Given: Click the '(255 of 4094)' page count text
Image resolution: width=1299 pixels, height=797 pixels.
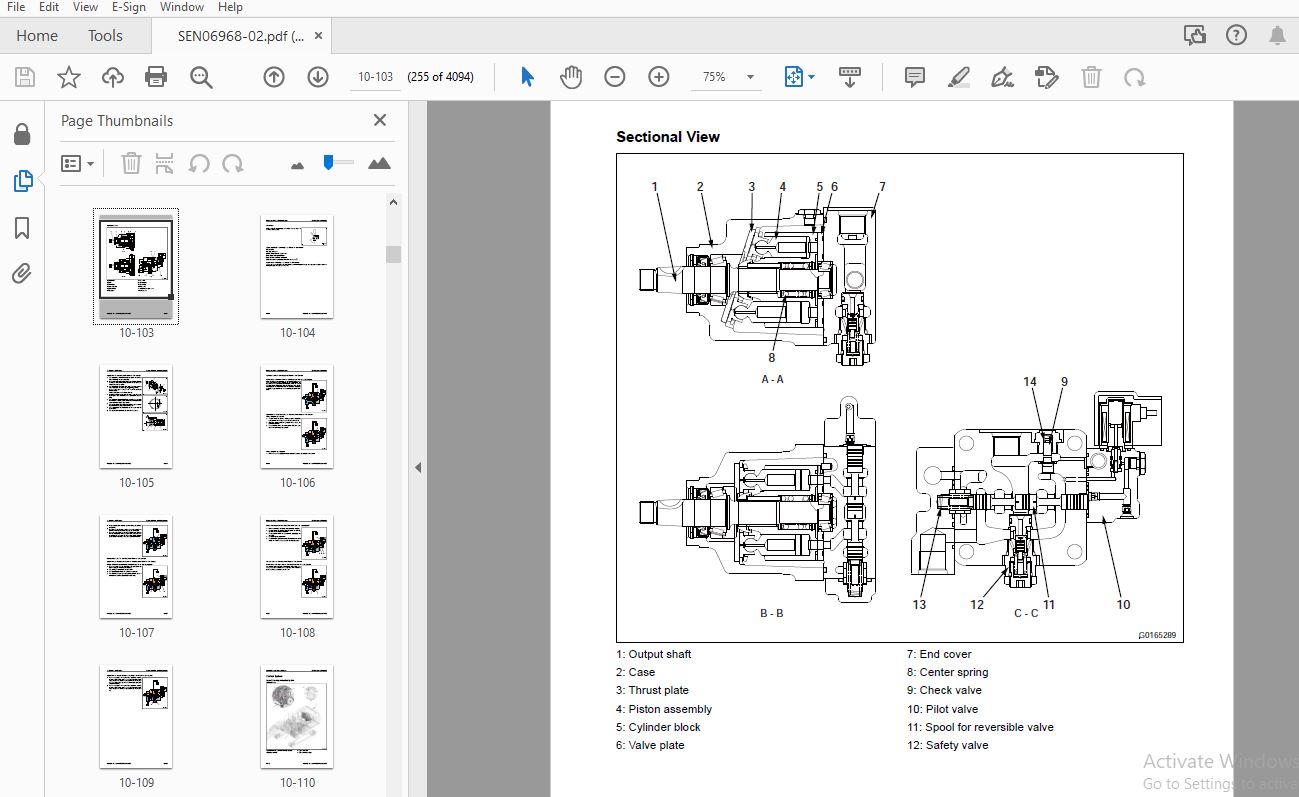Looking at the screenshot, I should (441, 77).
